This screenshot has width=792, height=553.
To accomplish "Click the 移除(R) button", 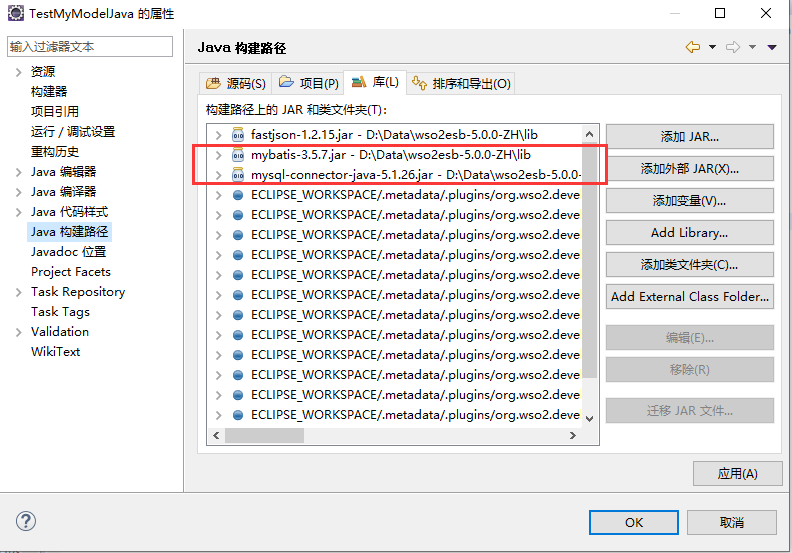I will coord(689,370).
